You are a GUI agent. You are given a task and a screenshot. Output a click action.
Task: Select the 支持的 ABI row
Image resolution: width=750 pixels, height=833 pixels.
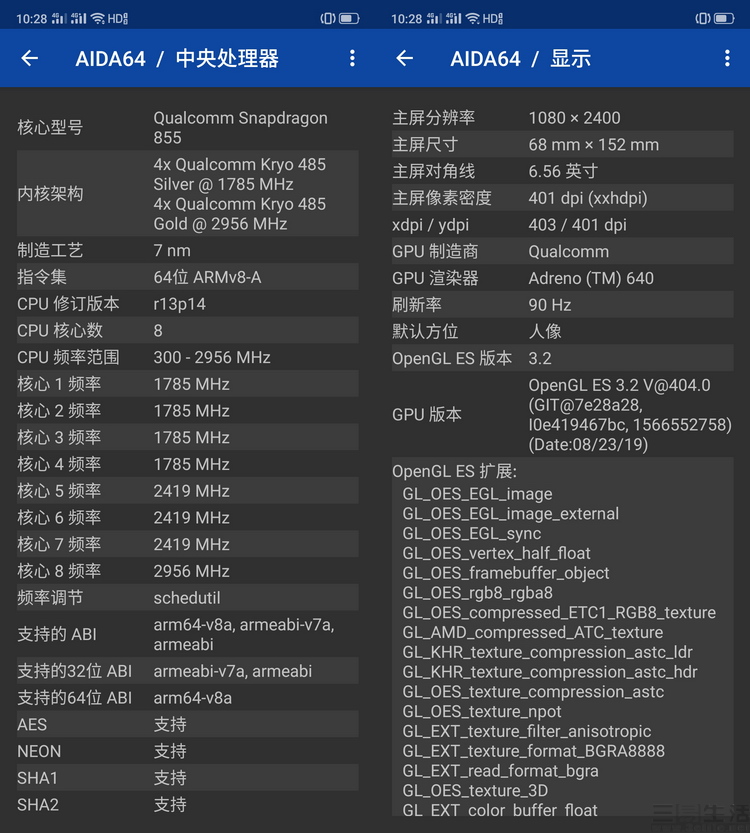pos(188,634)
